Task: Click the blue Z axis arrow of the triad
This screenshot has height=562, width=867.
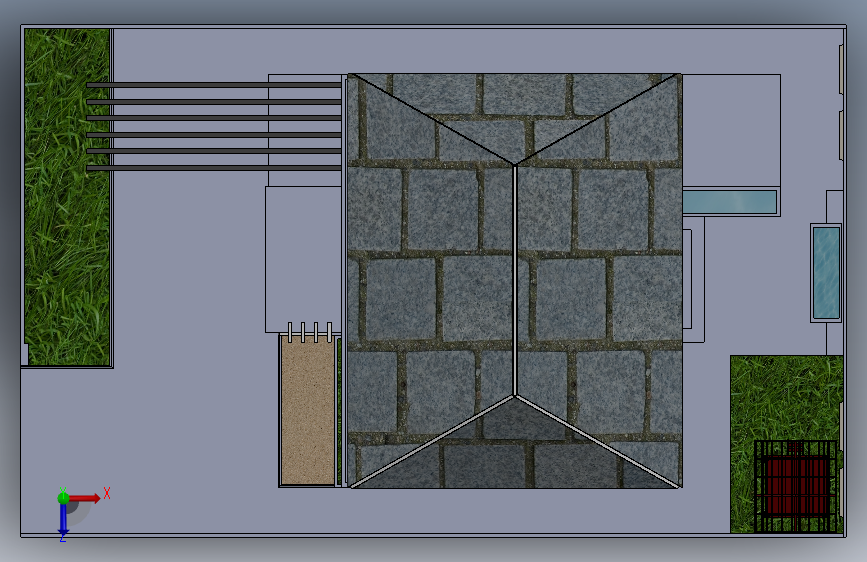Action: coord(63,519)
